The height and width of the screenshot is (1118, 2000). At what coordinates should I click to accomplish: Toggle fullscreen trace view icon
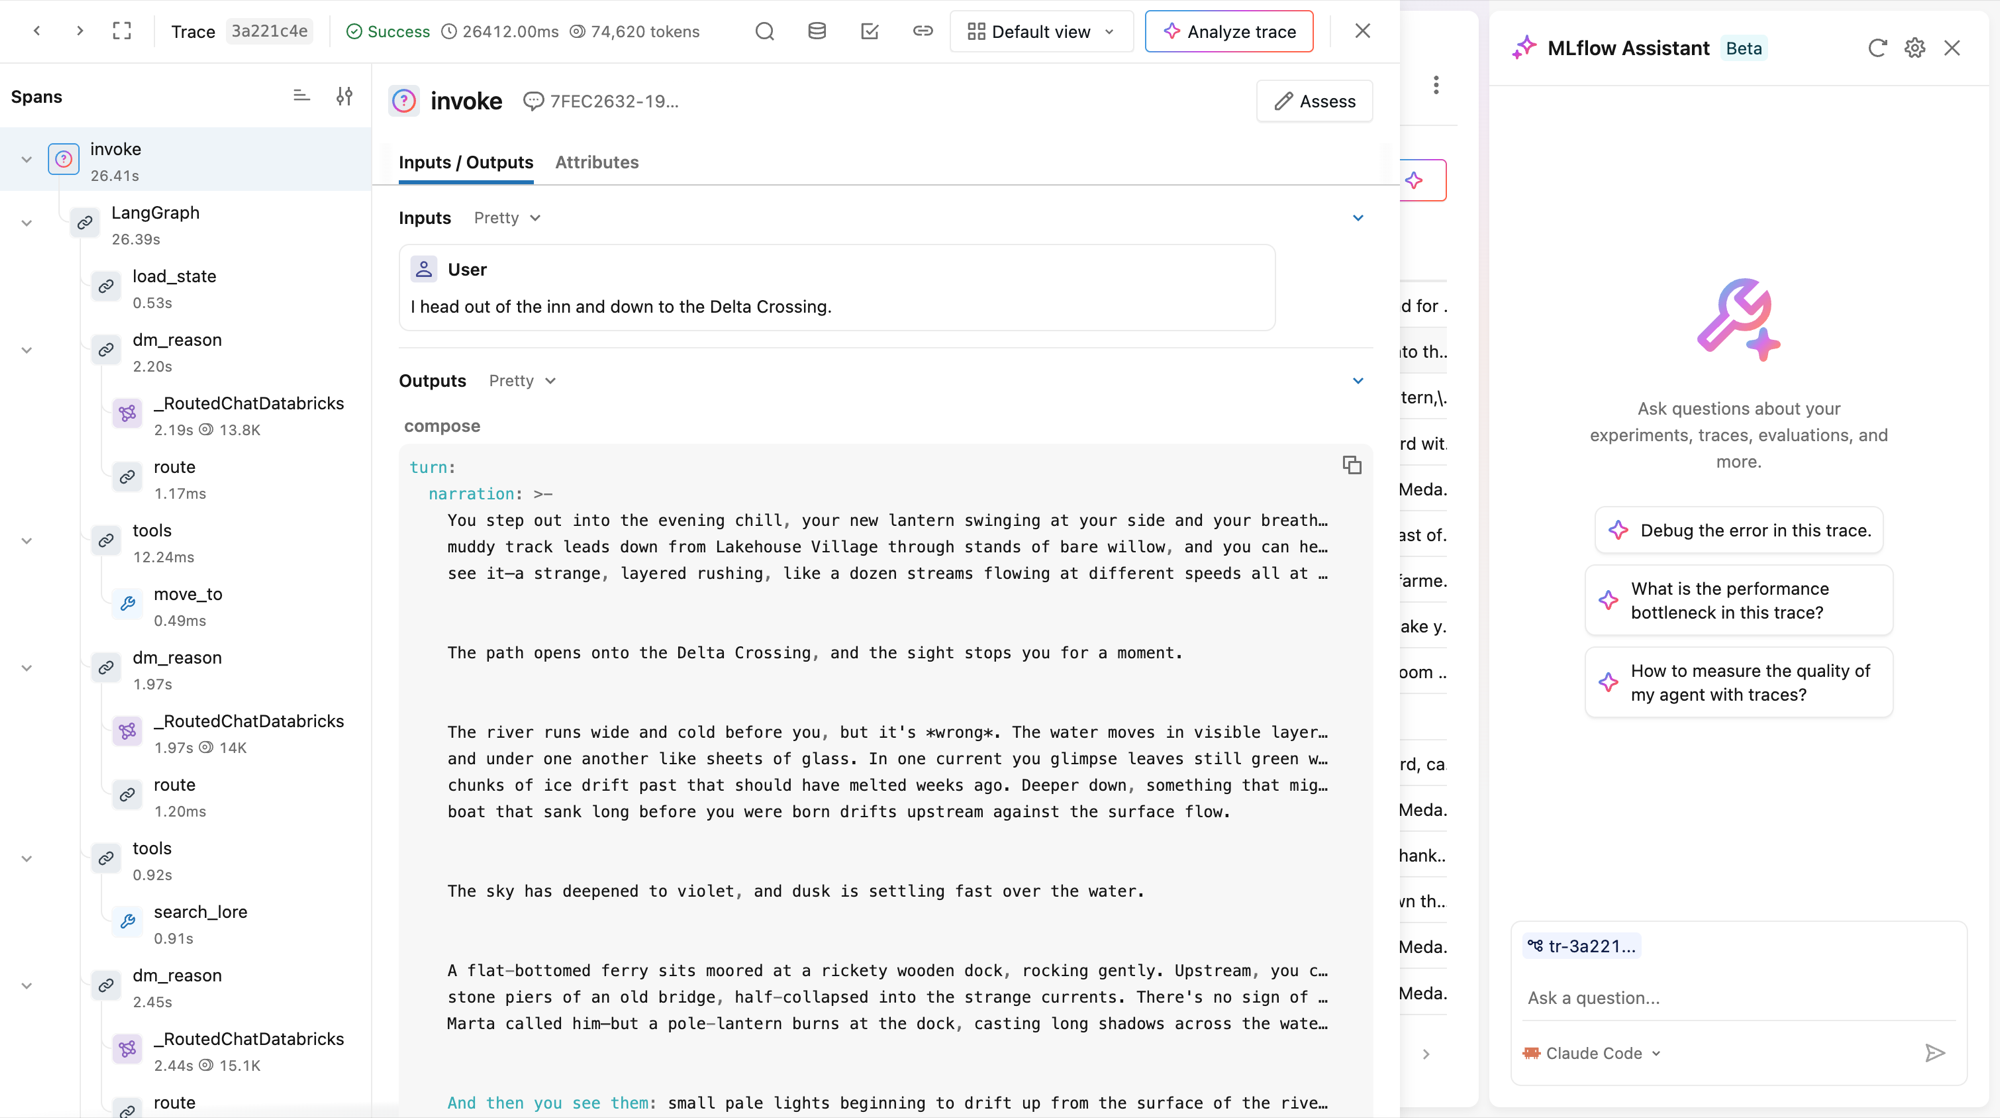122,31
